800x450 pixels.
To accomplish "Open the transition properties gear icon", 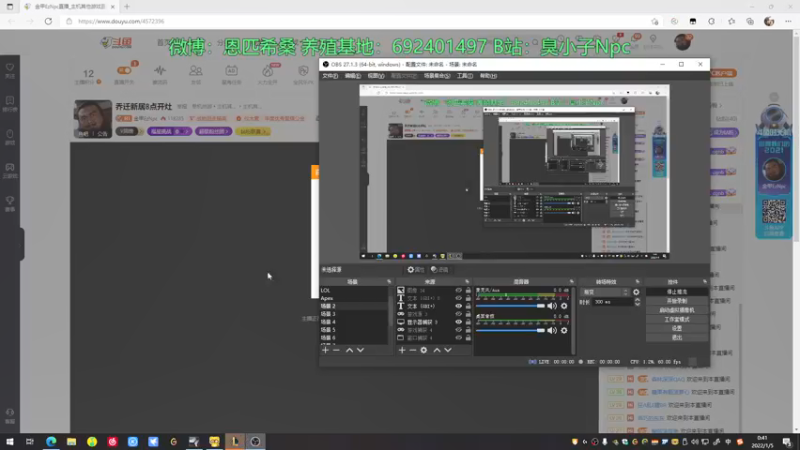I will 636,292.
